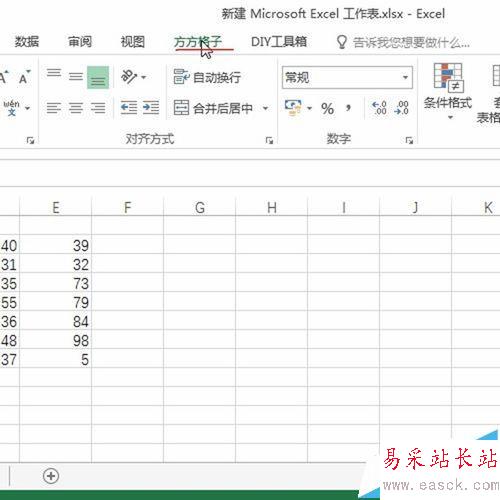This screenshot has width=500, height=500.
Task: Select column G header
Action: 200,207
